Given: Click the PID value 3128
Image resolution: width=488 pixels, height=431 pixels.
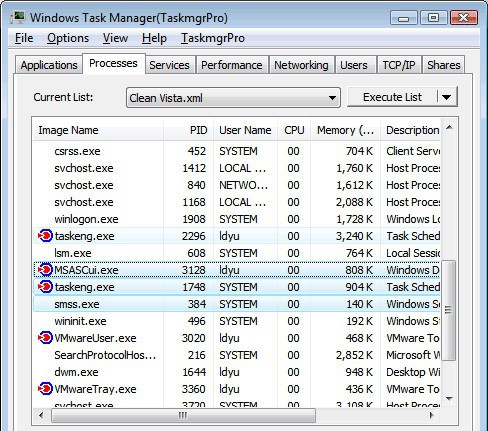Looking at the screenshot, I should pos(194,270).
